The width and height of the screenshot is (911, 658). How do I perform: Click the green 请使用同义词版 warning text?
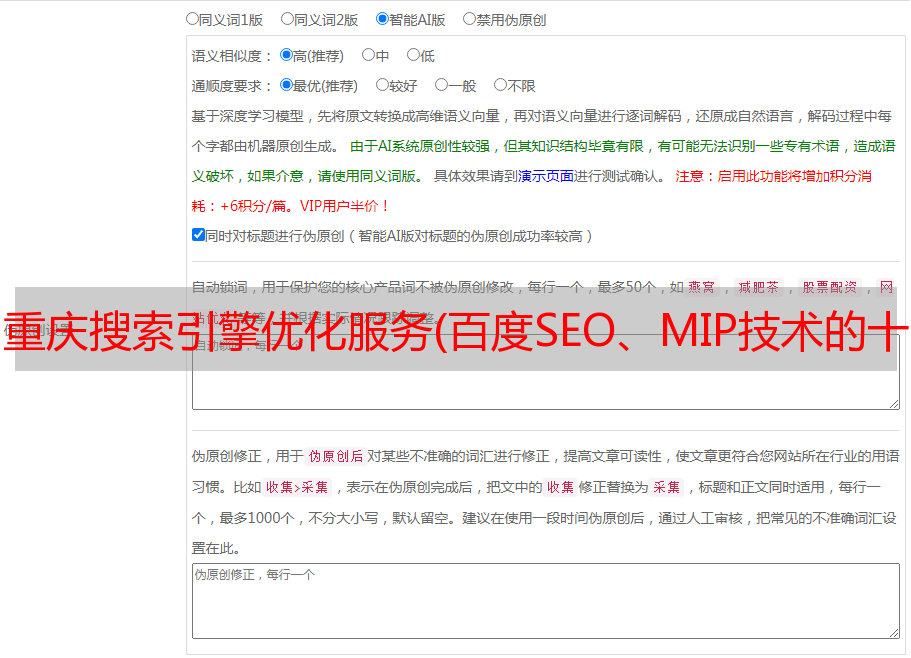click(x=371, y=176)
